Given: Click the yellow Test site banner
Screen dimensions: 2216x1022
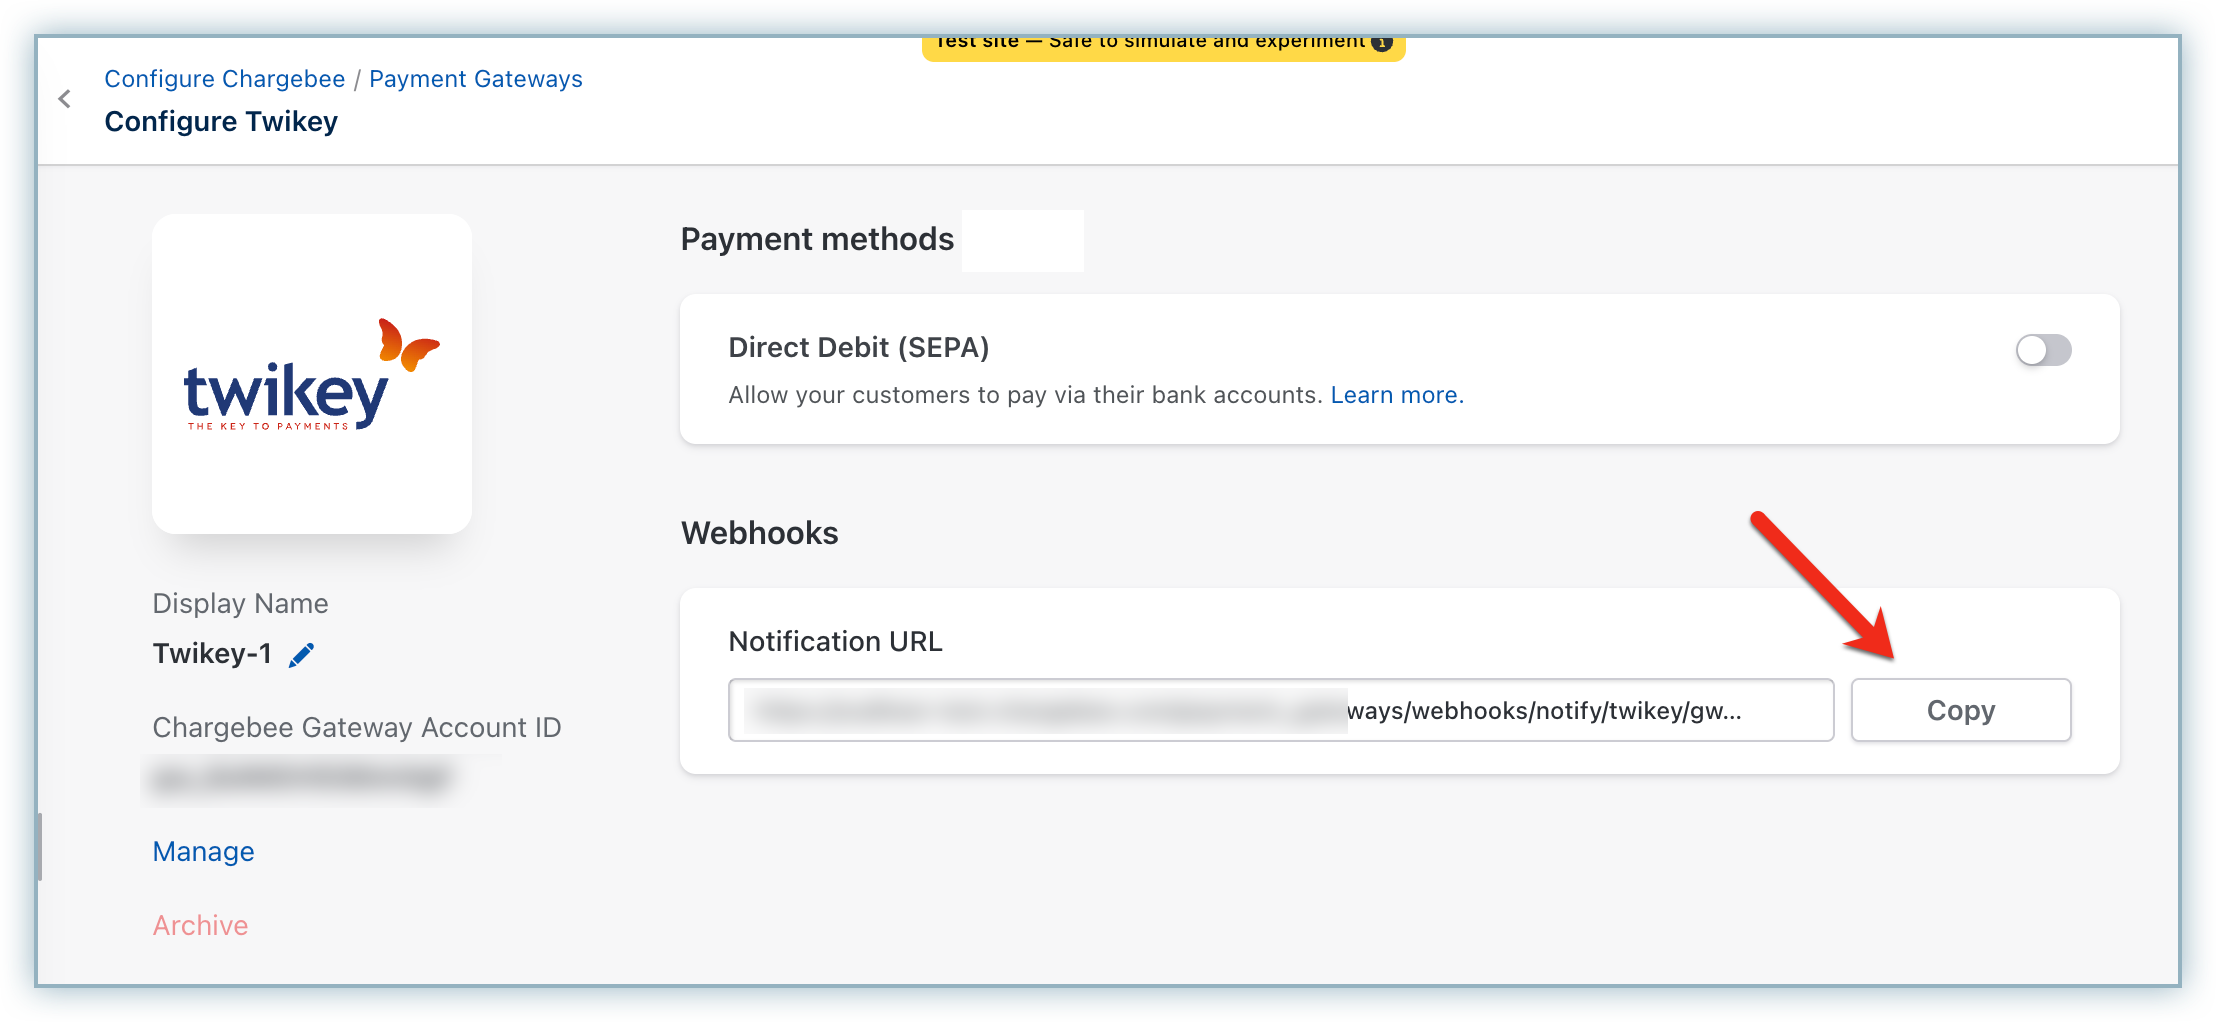Looking at the screenshot, I should point(1150,46).
